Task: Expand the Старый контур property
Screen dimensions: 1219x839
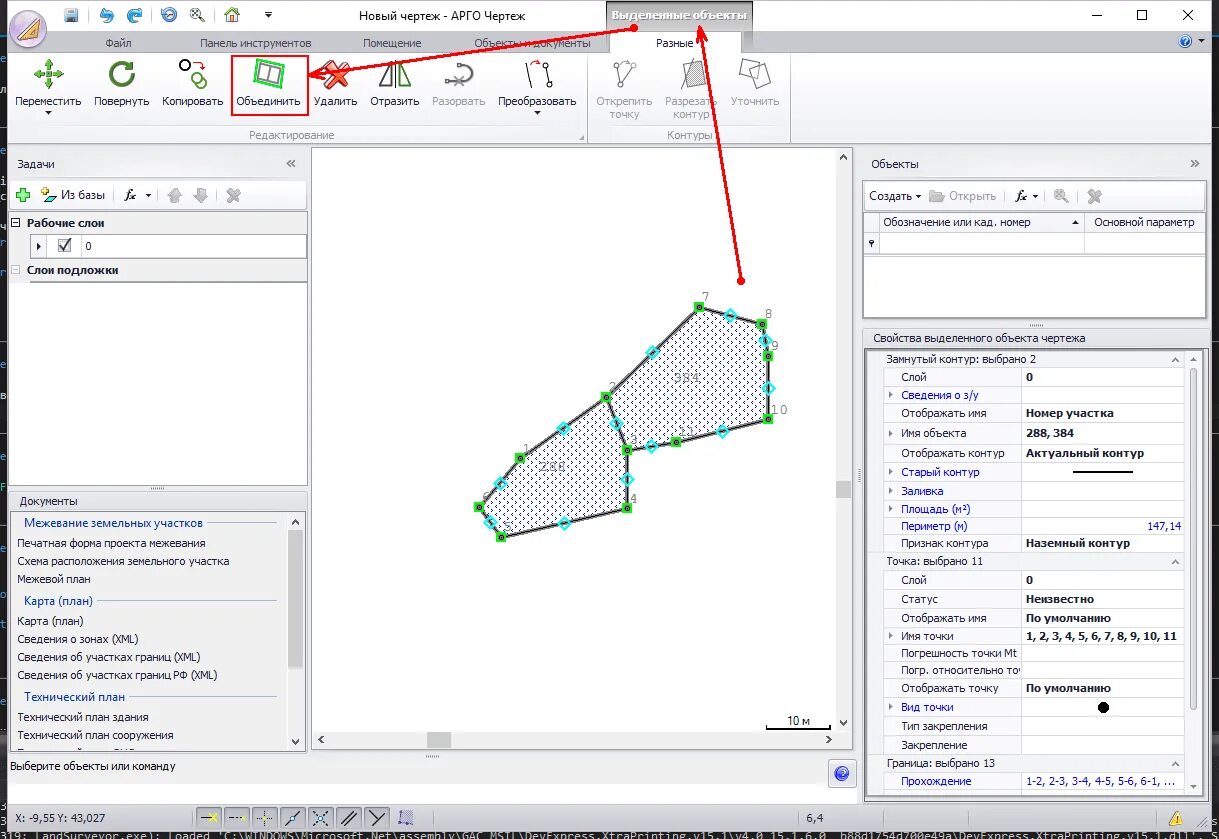Action: 890,471
